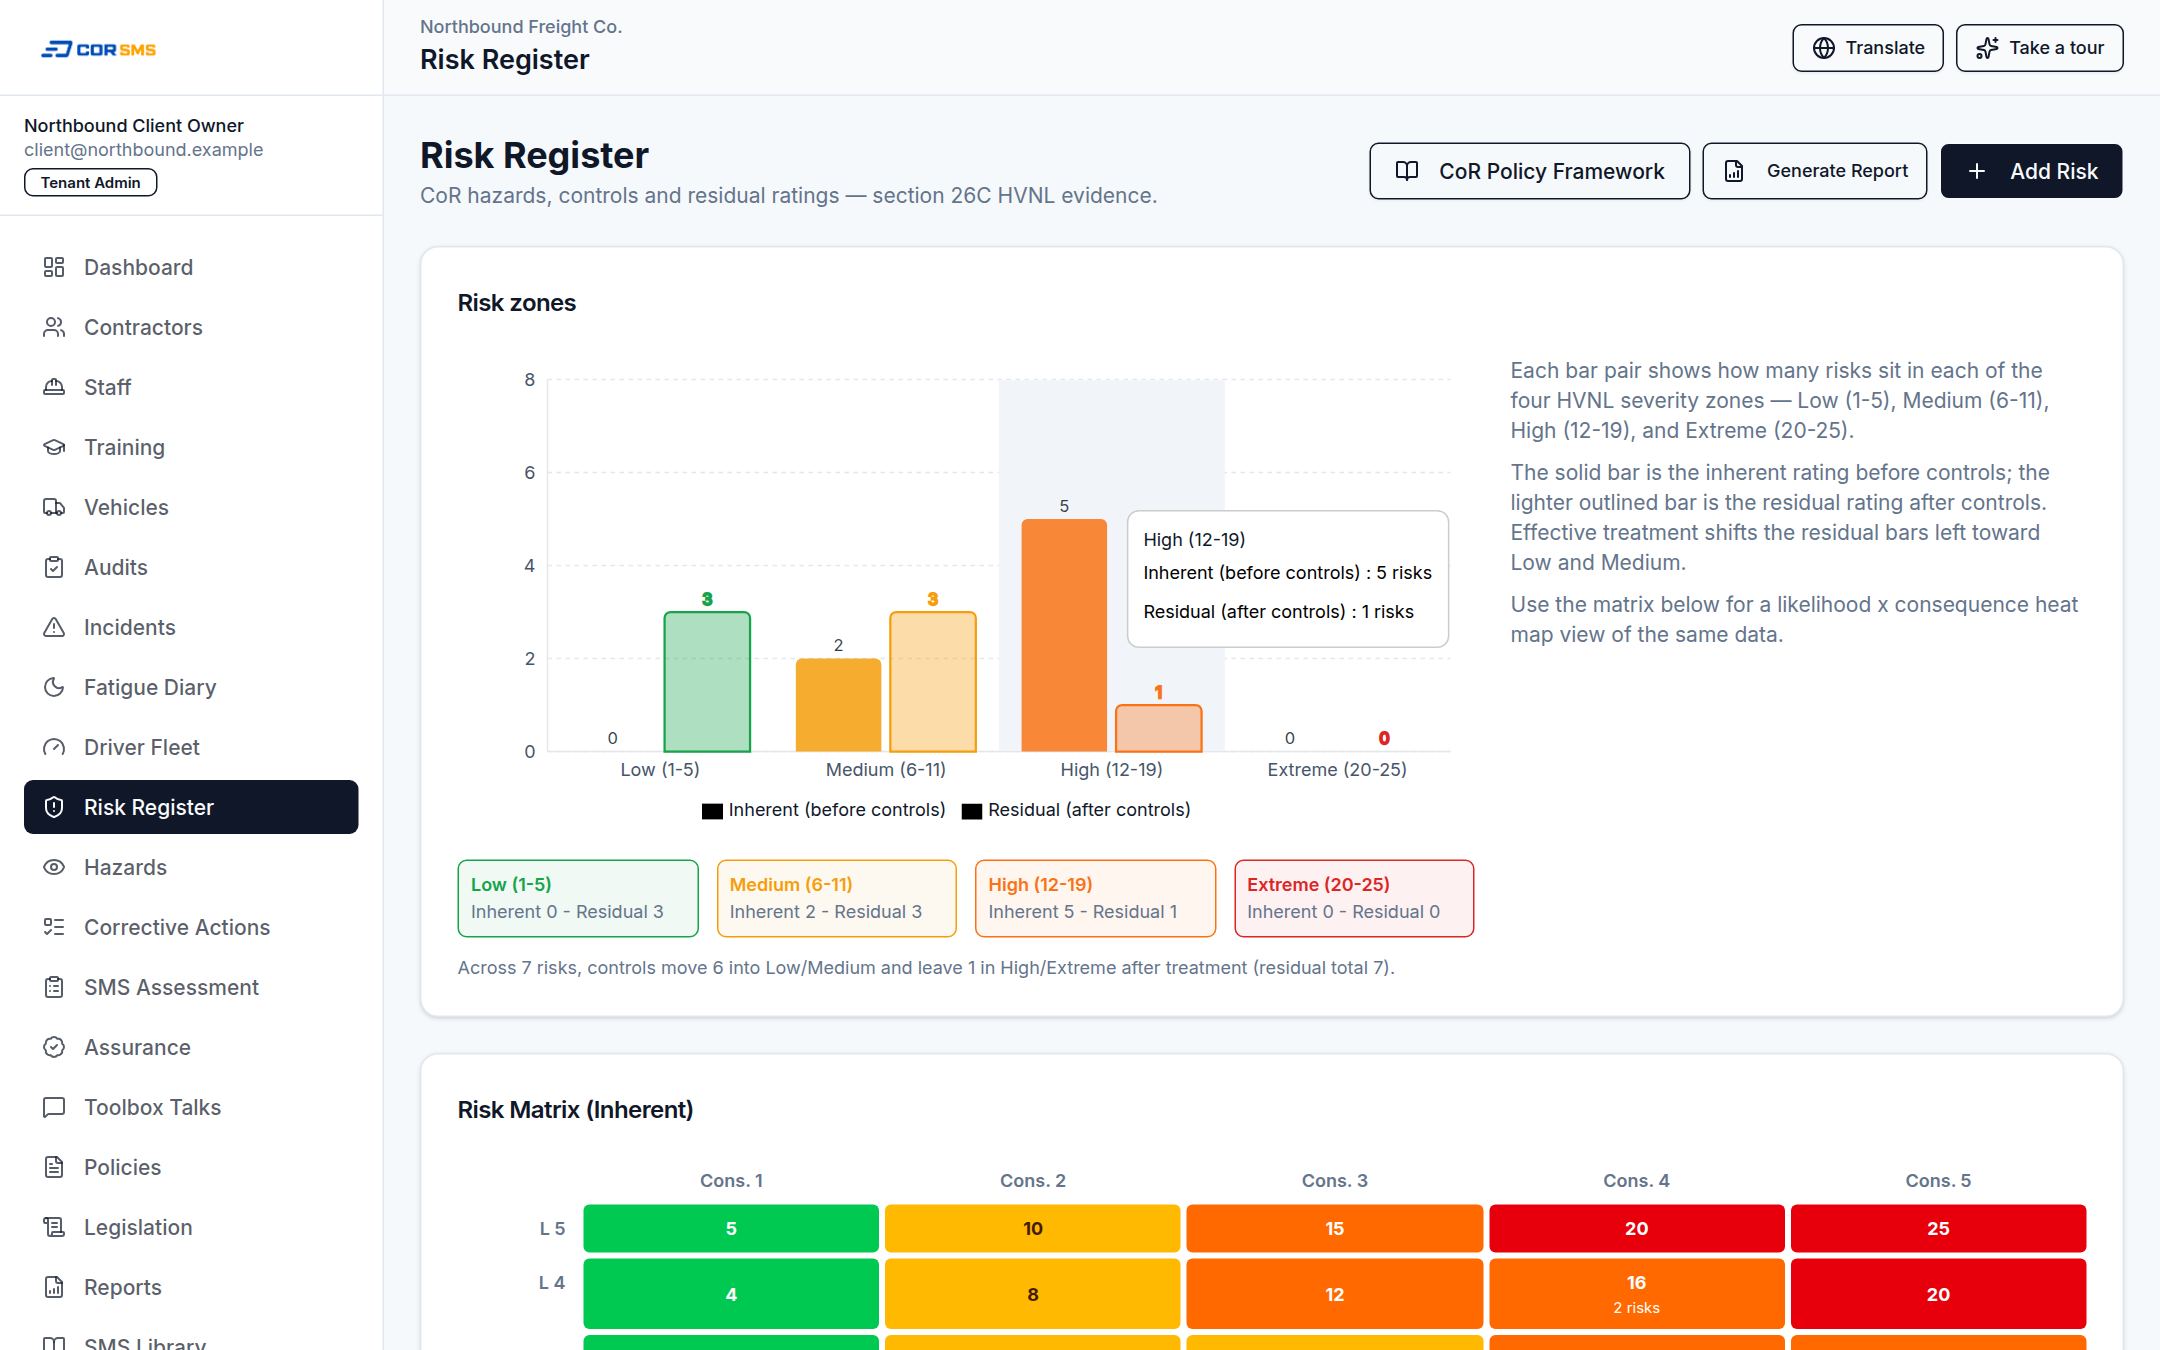This screenshot has width=2160, height=1350.
Task: Go to Contractors in the sidebar
Action: (x=191, y=327)
